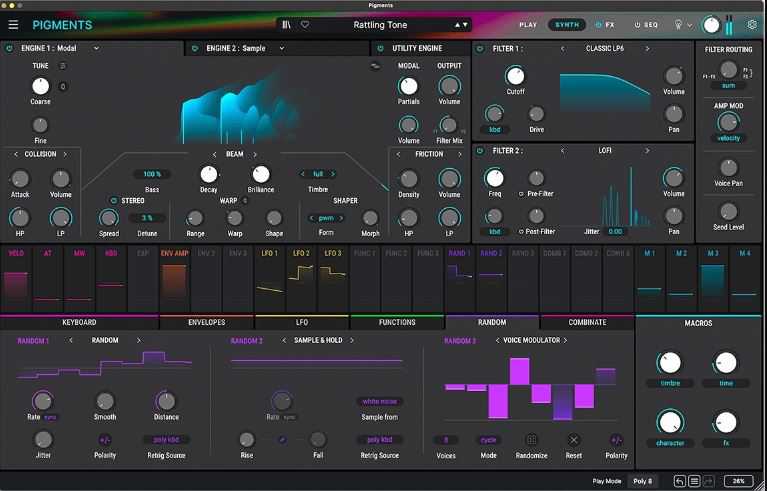
Task: Click the Rattling Tone preset name
Action: (380, 25)
